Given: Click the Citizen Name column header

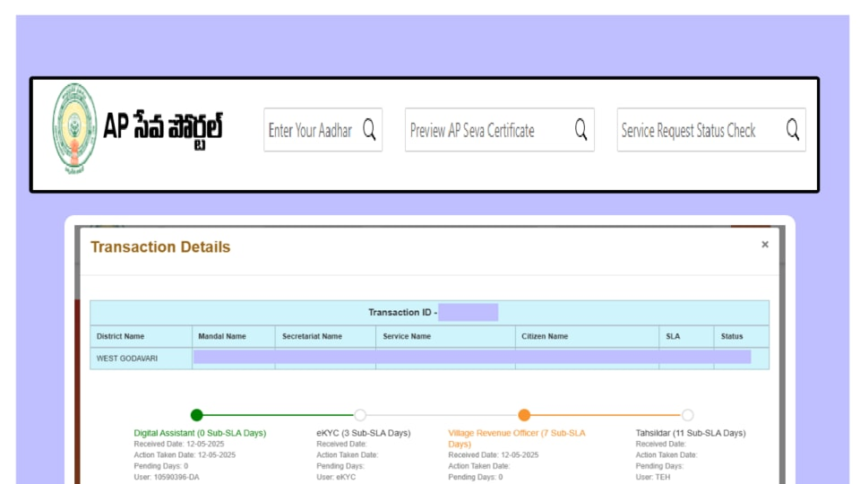Looking at the screenshot, I should click(x=545, y=337).
